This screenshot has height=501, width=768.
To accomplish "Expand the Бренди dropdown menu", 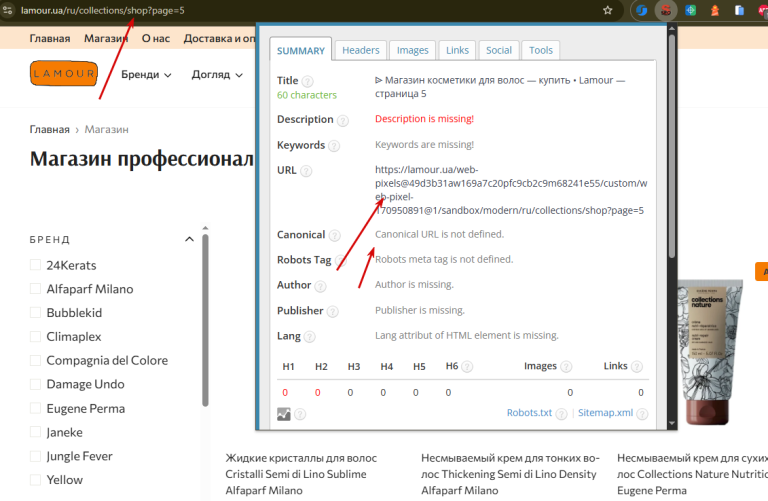I will pyautogui.click(x=146, y=74).
